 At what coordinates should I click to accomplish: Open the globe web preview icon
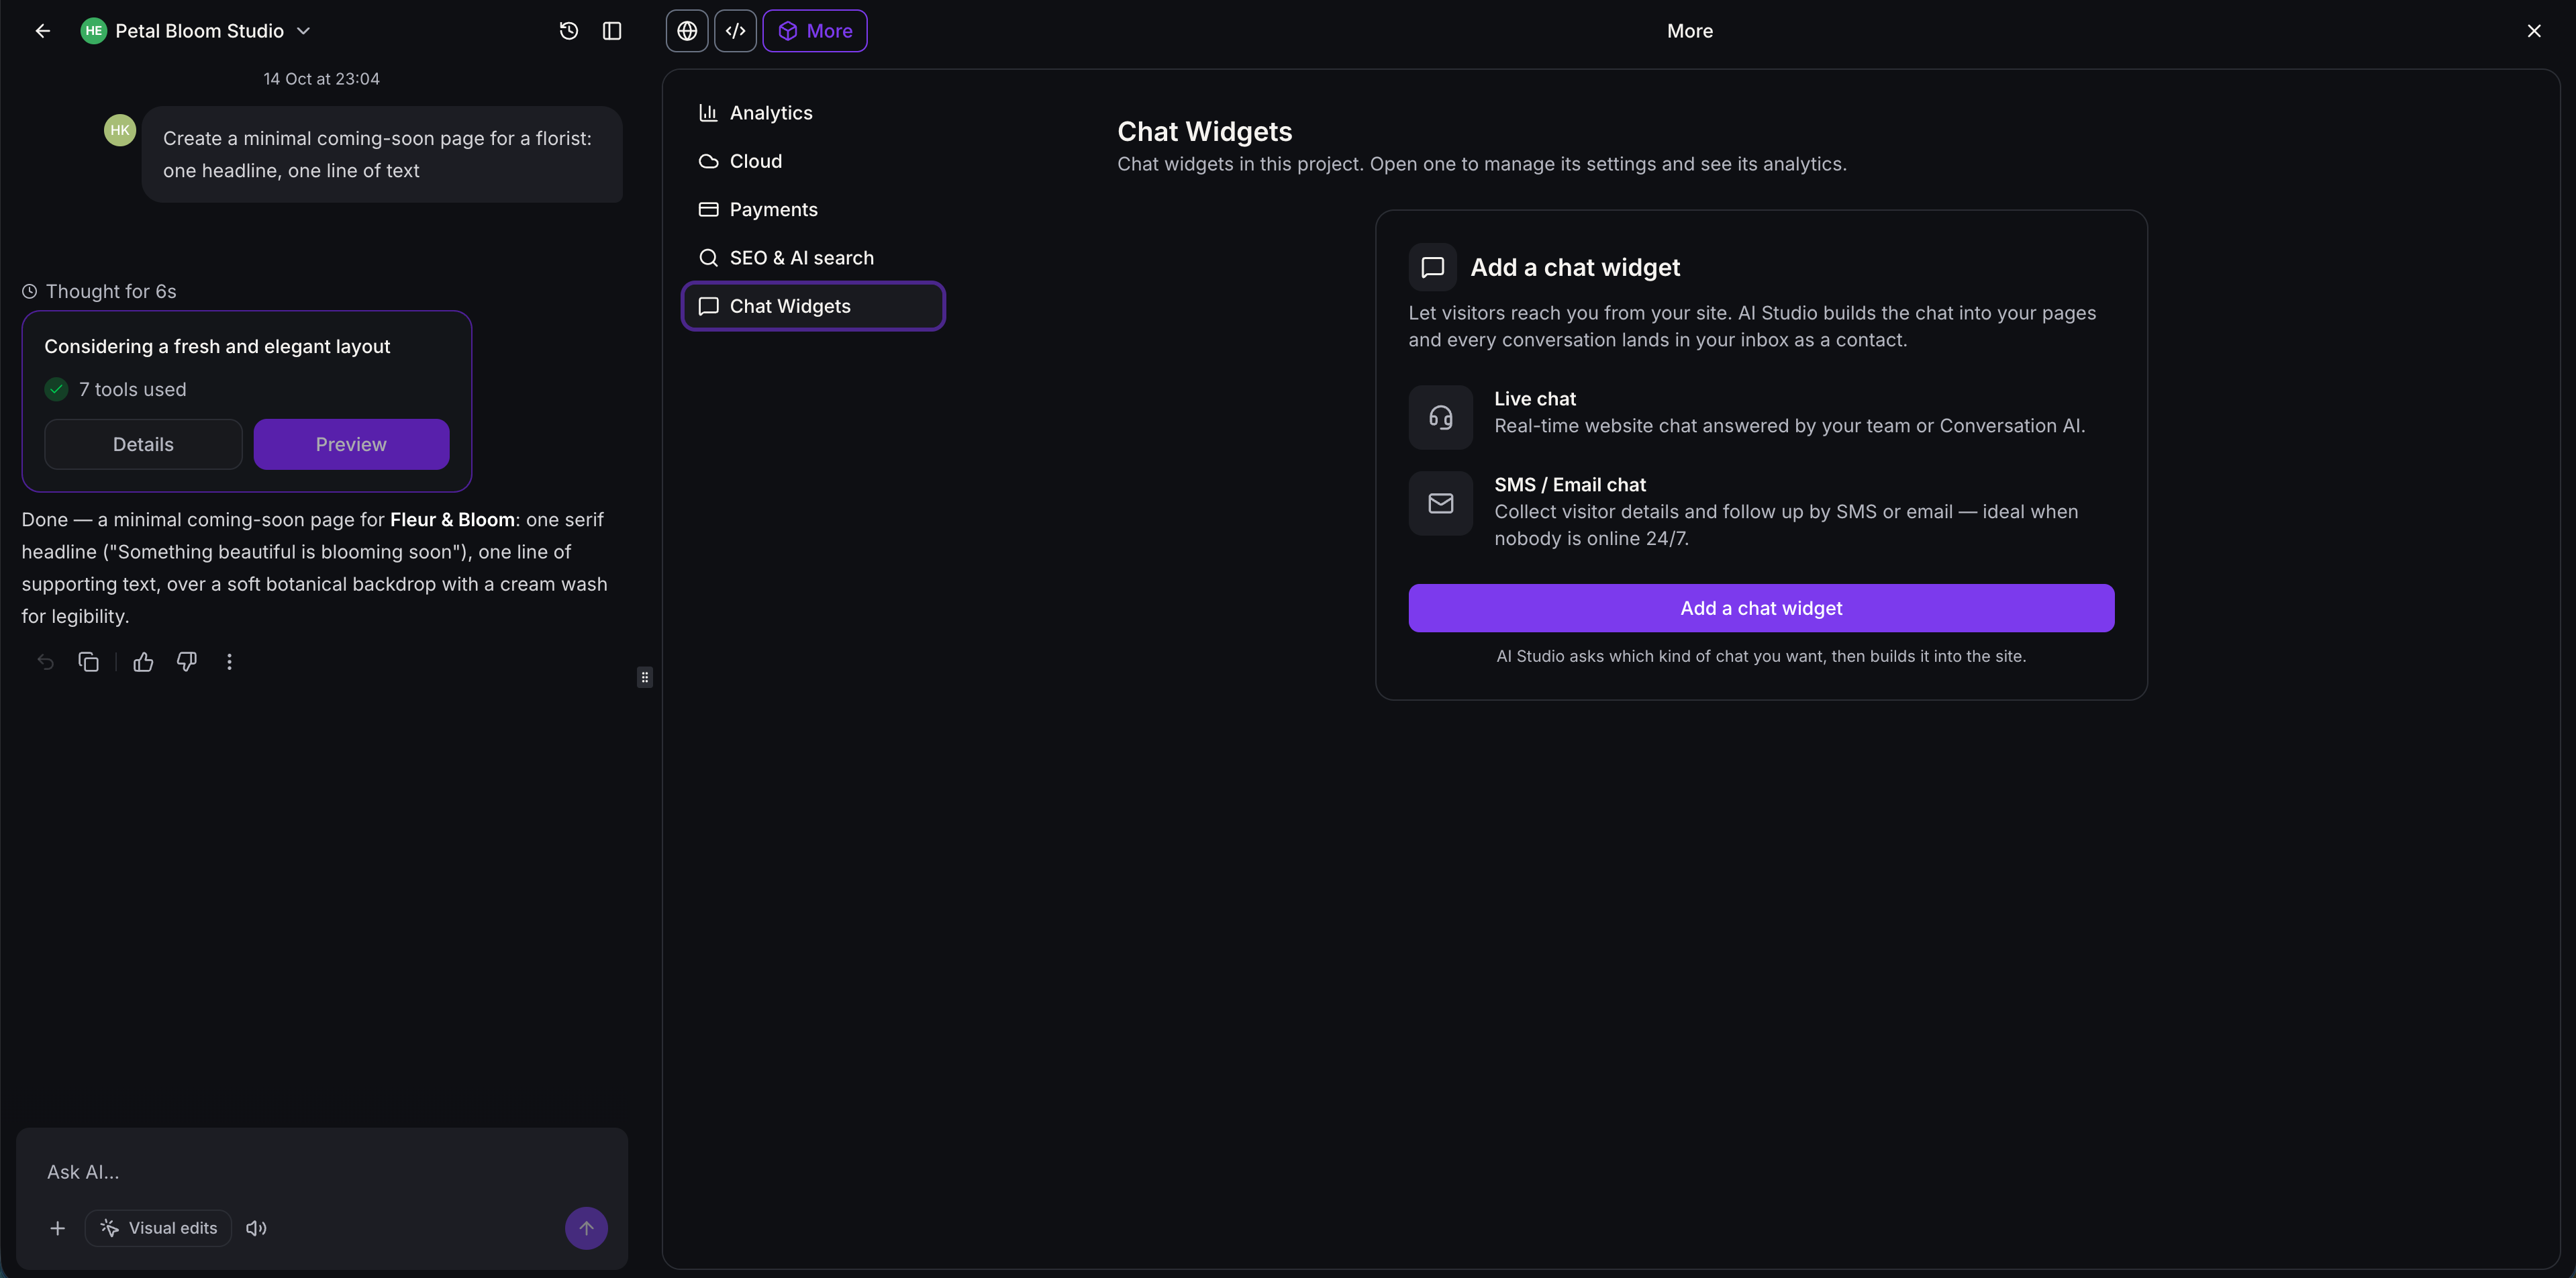687,31
